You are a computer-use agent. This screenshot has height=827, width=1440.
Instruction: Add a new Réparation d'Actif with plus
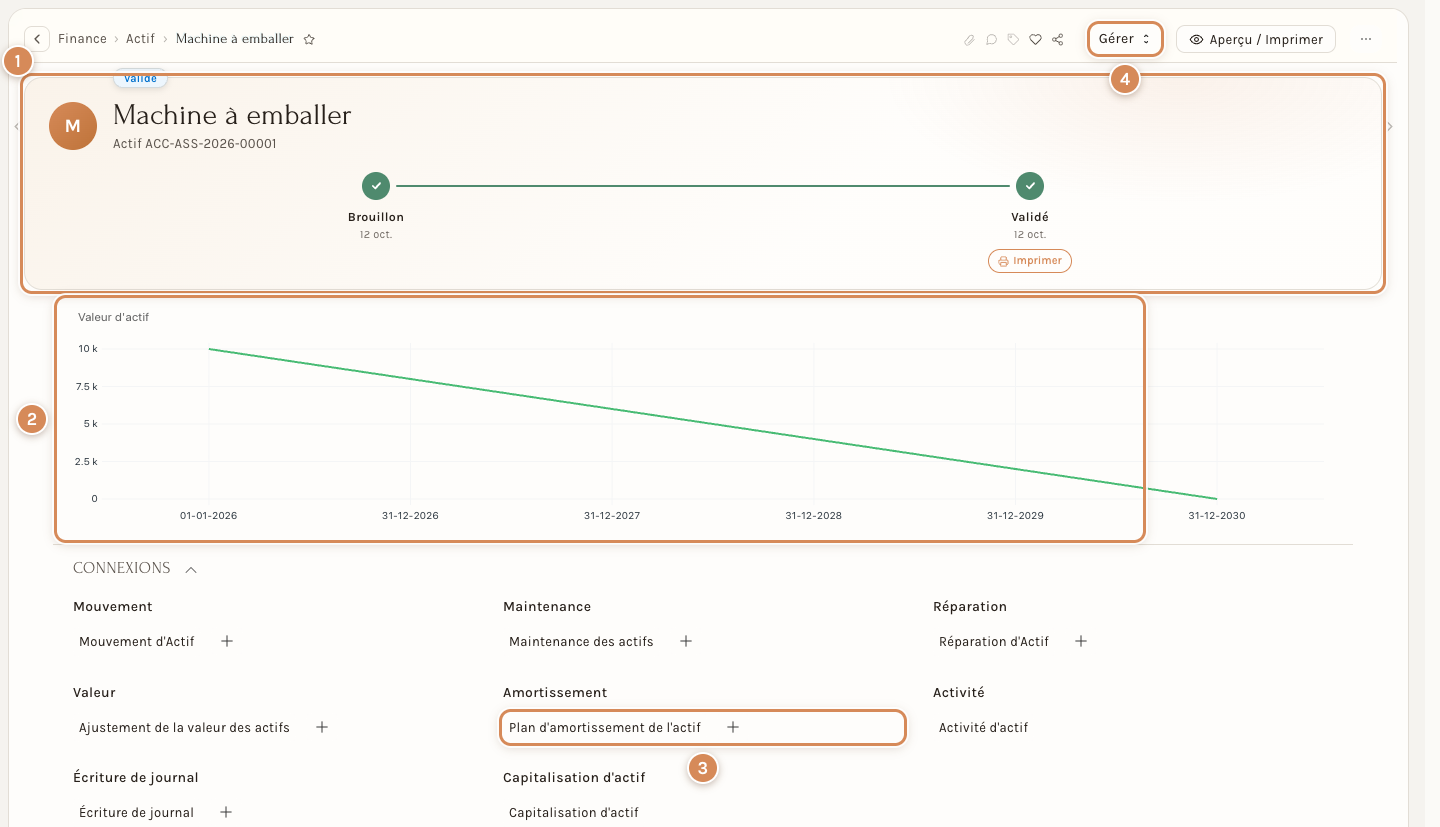[x=1081, y=641]
